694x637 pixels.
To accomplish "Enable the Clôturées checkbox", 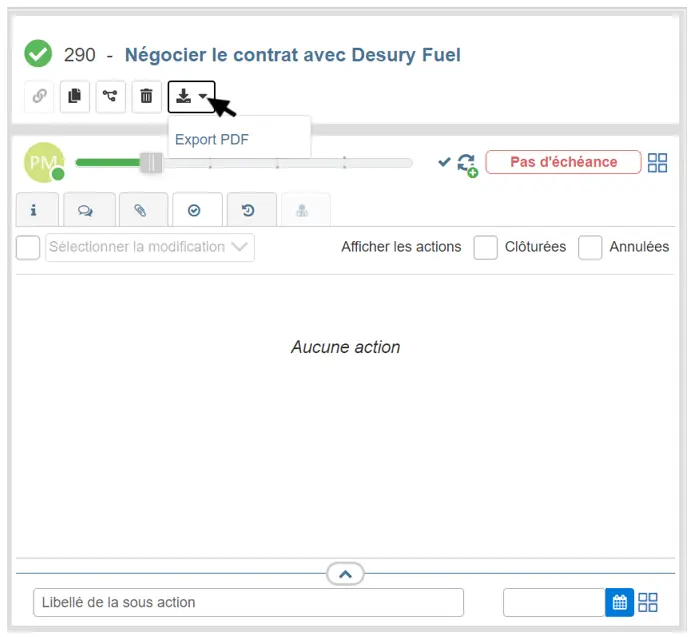I will click(486, 247).
